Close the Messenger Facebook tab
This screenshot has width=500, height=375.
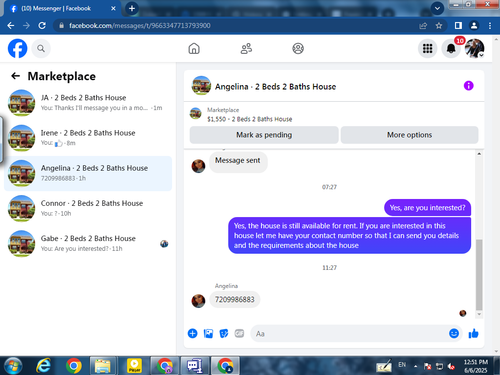113,8
